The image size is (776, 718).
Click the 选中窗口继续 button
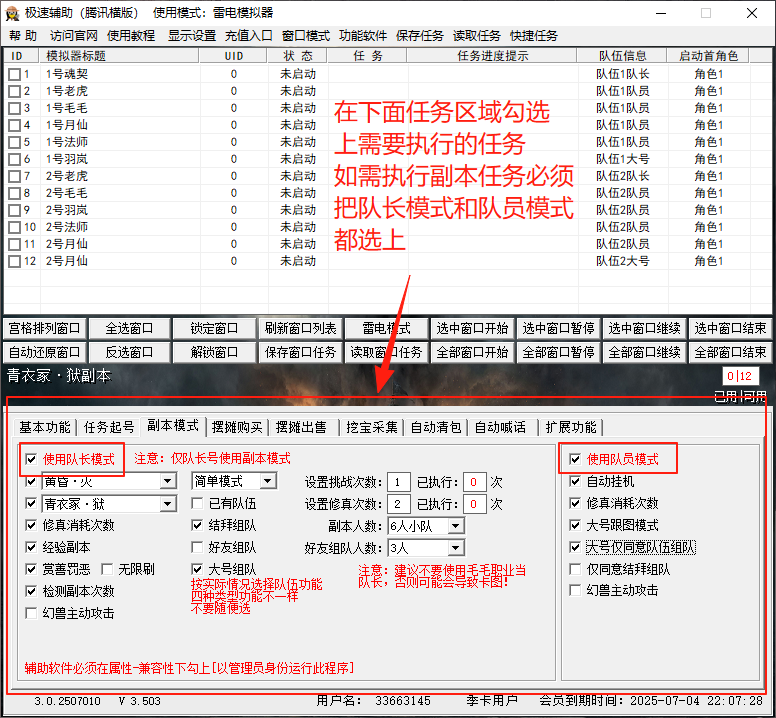pos(644,329)
